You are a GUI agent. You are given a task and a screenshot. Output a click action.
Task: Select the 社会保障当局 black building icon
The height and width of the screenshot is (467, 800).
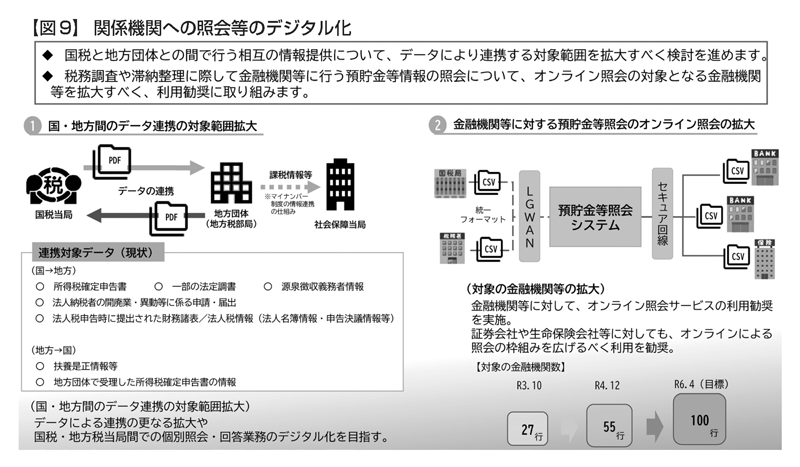[x=340, y=184]
